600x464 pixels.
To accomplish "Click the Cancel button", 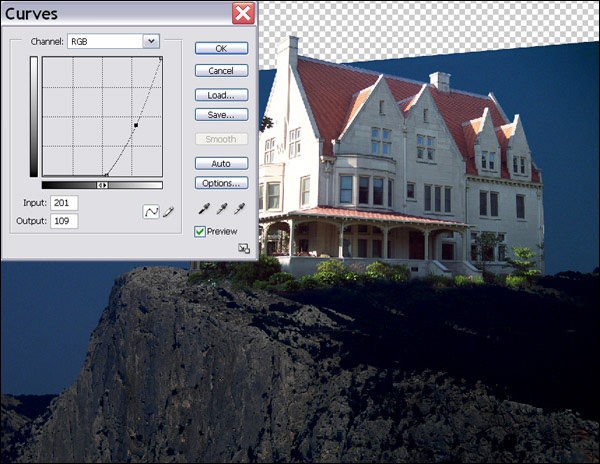I will click(222, 71).
